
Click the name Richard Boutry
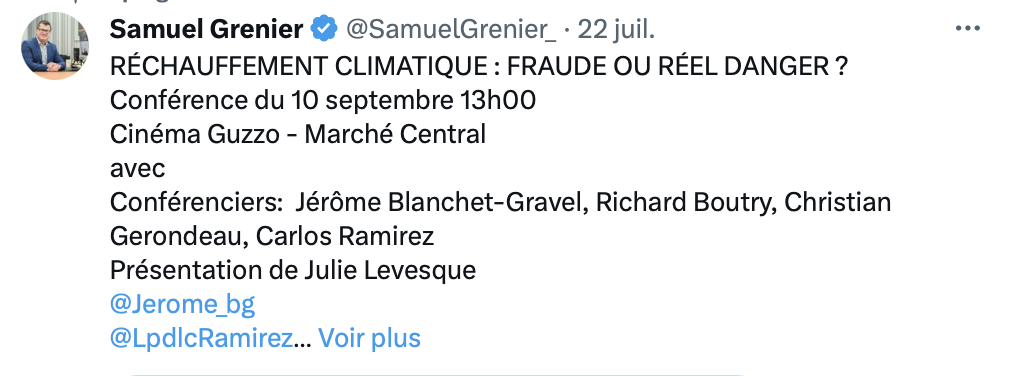pyautogui.click(x=681, y=203)
